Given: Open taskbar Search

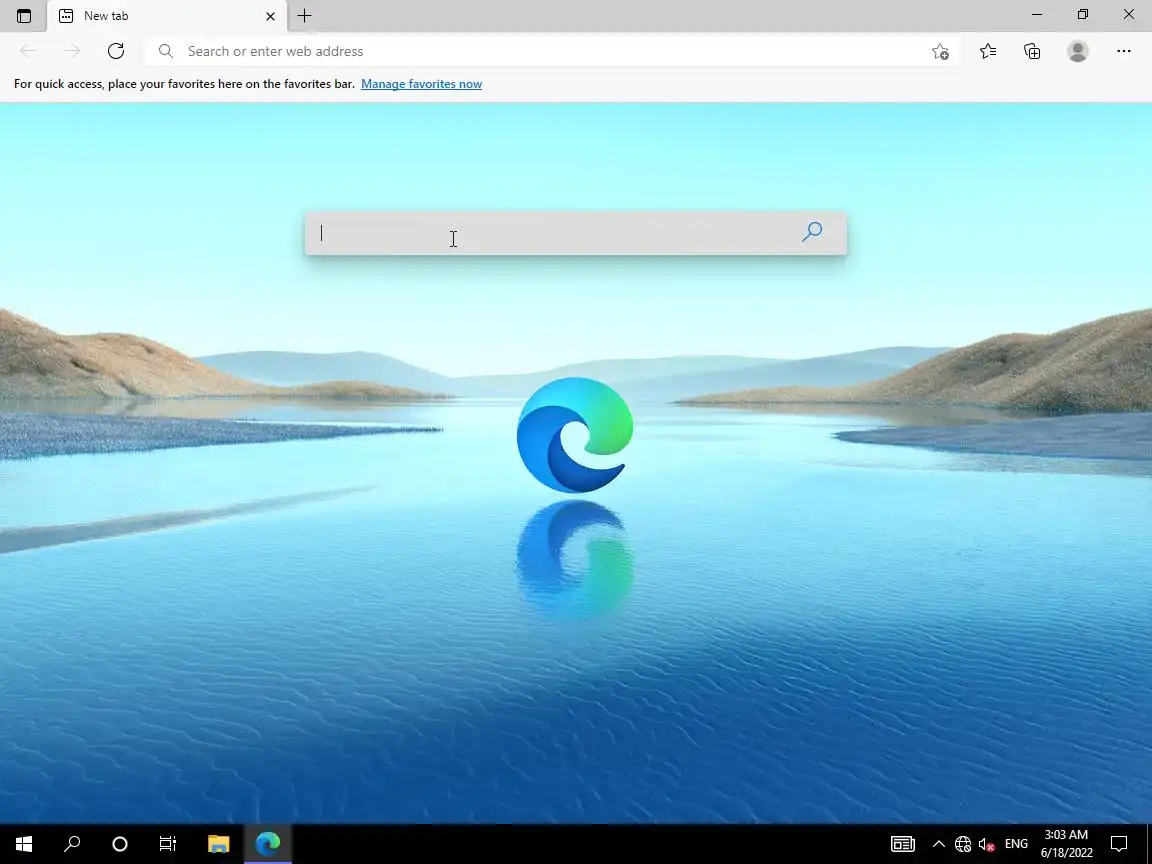Looking at the screenshot, I should tap(72, 843).
